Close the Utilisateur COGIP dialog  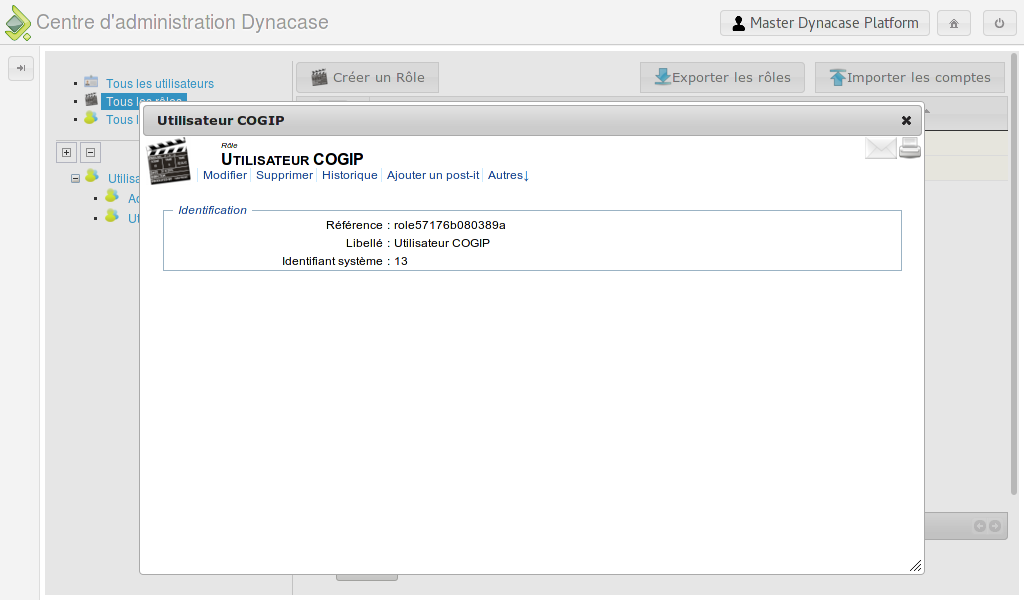click(x=906, y=120)
